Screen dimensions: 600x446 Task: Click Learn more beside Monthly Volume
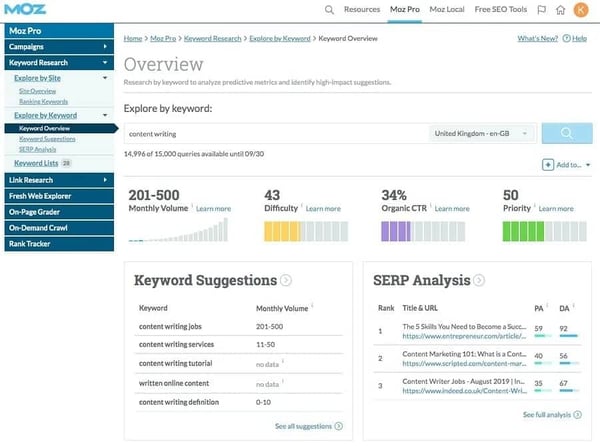pyautogui.click(x=214, y=209)
